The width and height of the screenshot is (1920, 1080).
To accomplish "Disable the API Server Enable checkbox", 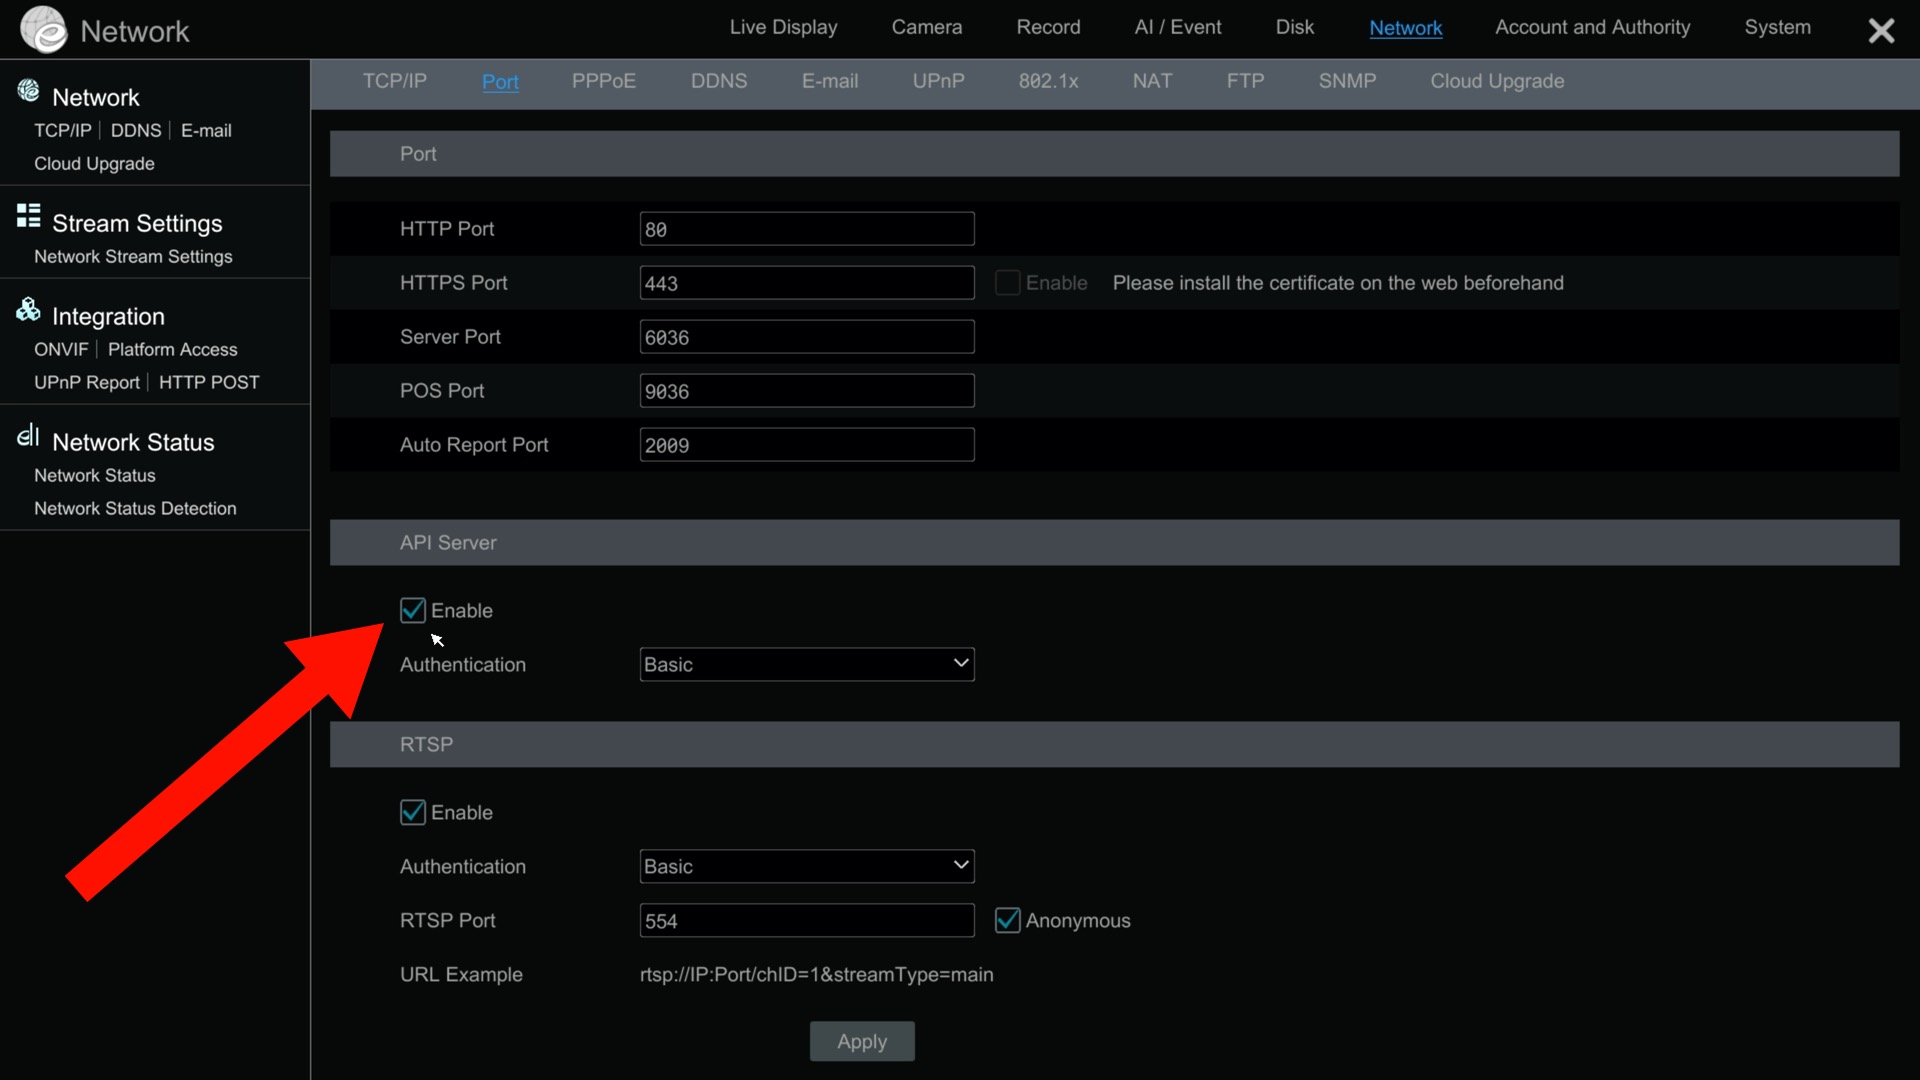I will 413,610.
